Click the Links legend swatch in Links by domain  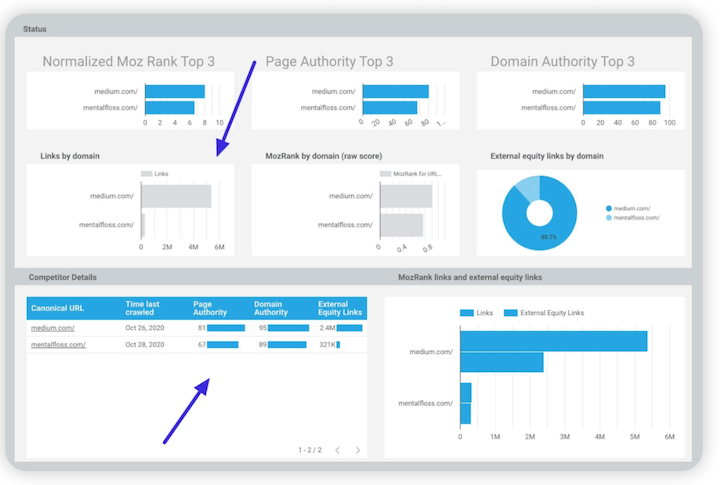(147, 173)
